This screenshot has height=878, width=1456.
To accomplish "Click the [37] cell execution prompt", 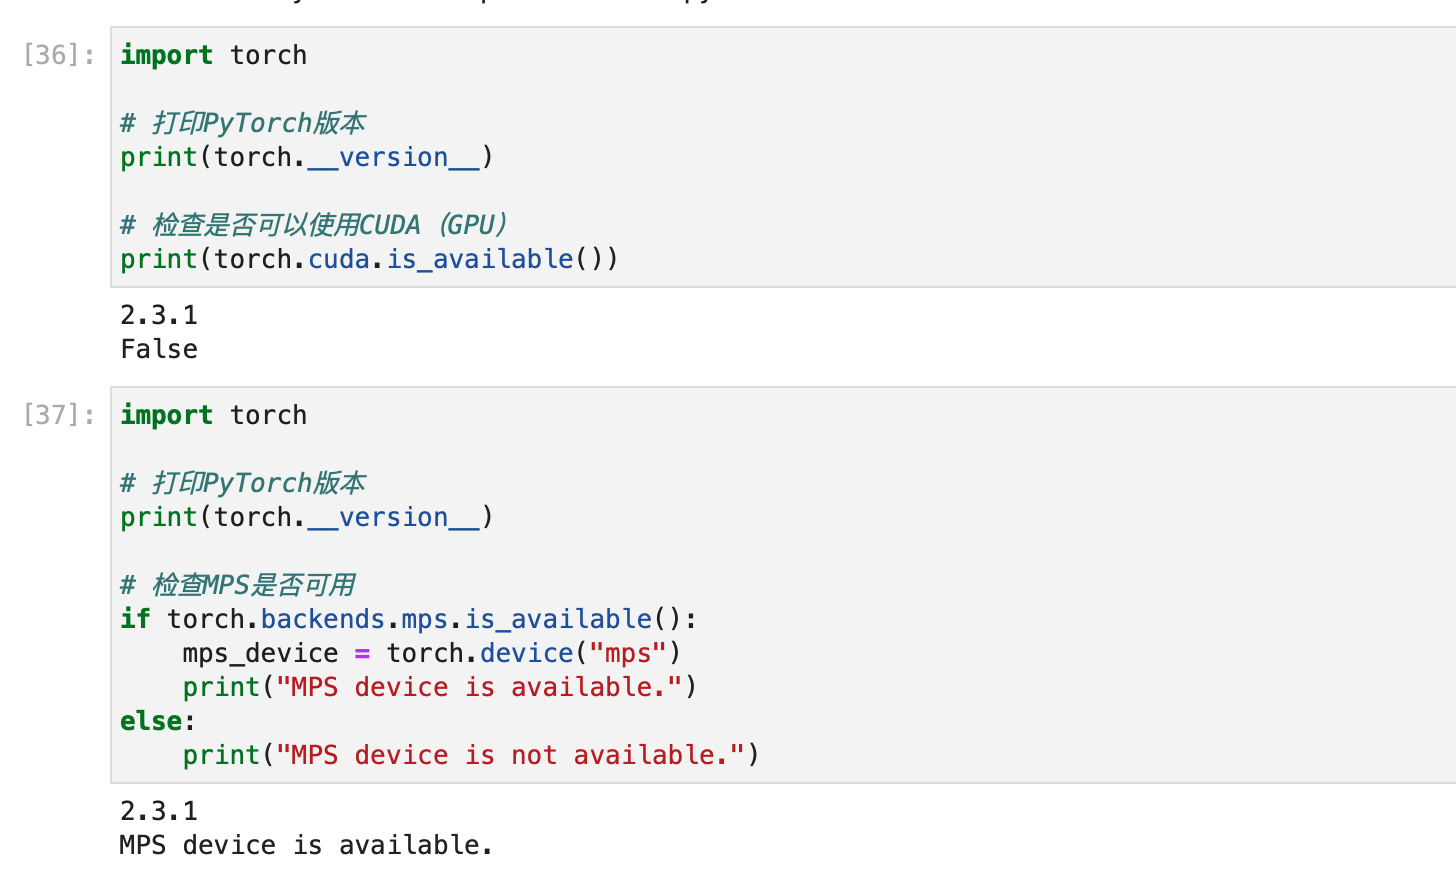I will coord(58,415).
